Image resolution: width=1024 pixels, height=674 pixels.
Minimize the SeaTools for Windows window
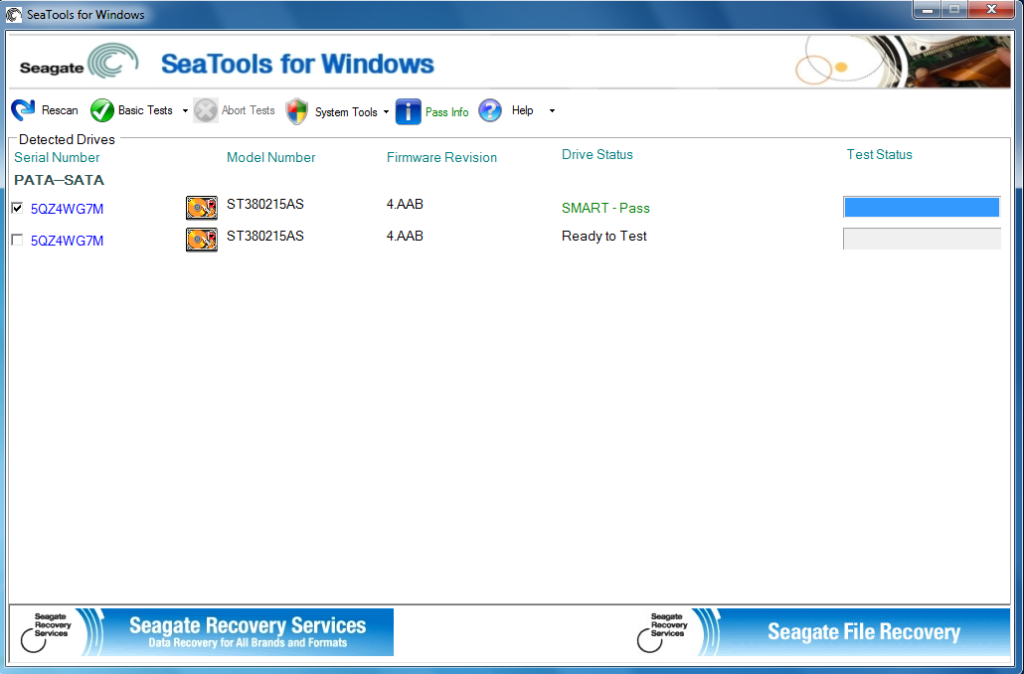(x=927, y=10)
